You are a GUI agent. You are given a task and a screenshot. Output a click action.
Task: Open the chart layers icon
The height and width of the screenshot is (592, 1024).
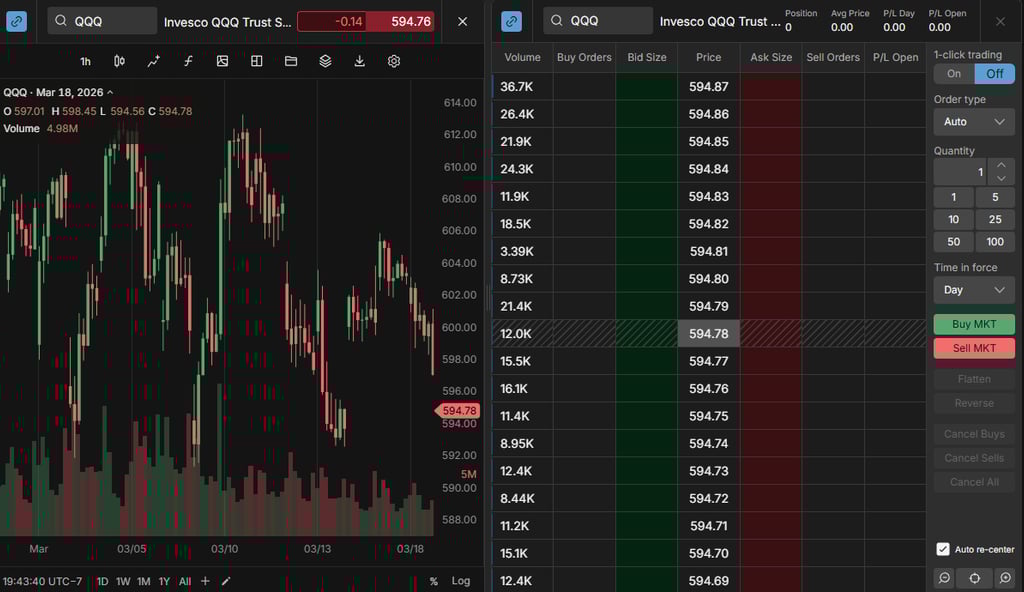click(325, 61)
